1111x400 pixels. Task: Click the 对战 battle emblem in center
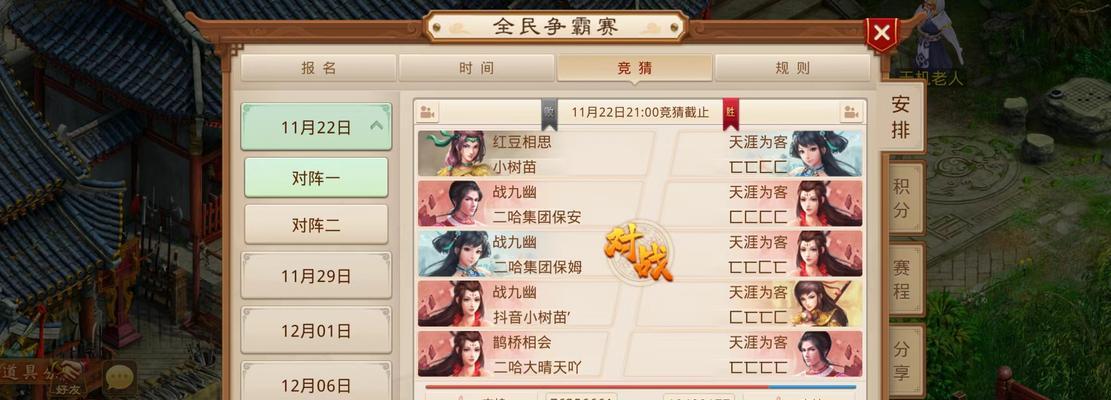click(639, 253)
